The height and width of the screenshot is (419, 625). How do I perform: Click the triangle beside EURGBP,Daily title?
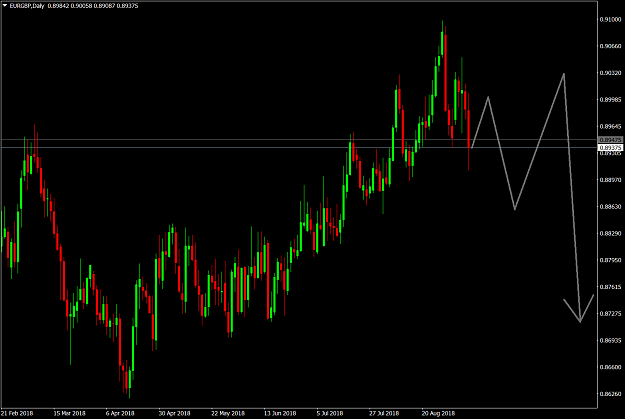point(5,6)
